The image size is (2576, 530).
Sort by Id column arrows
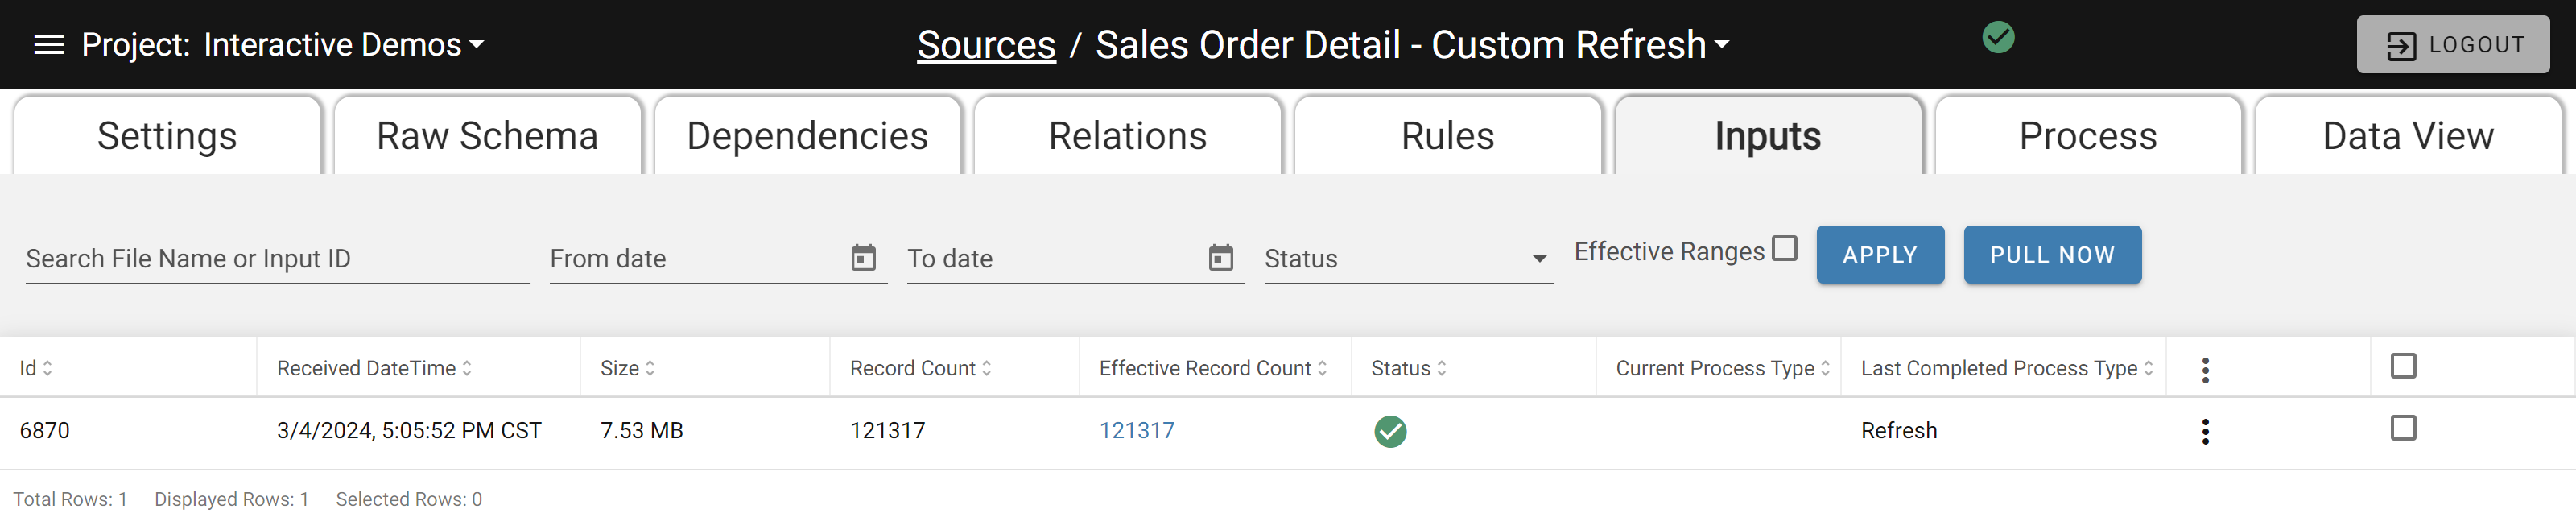[47, 369]
